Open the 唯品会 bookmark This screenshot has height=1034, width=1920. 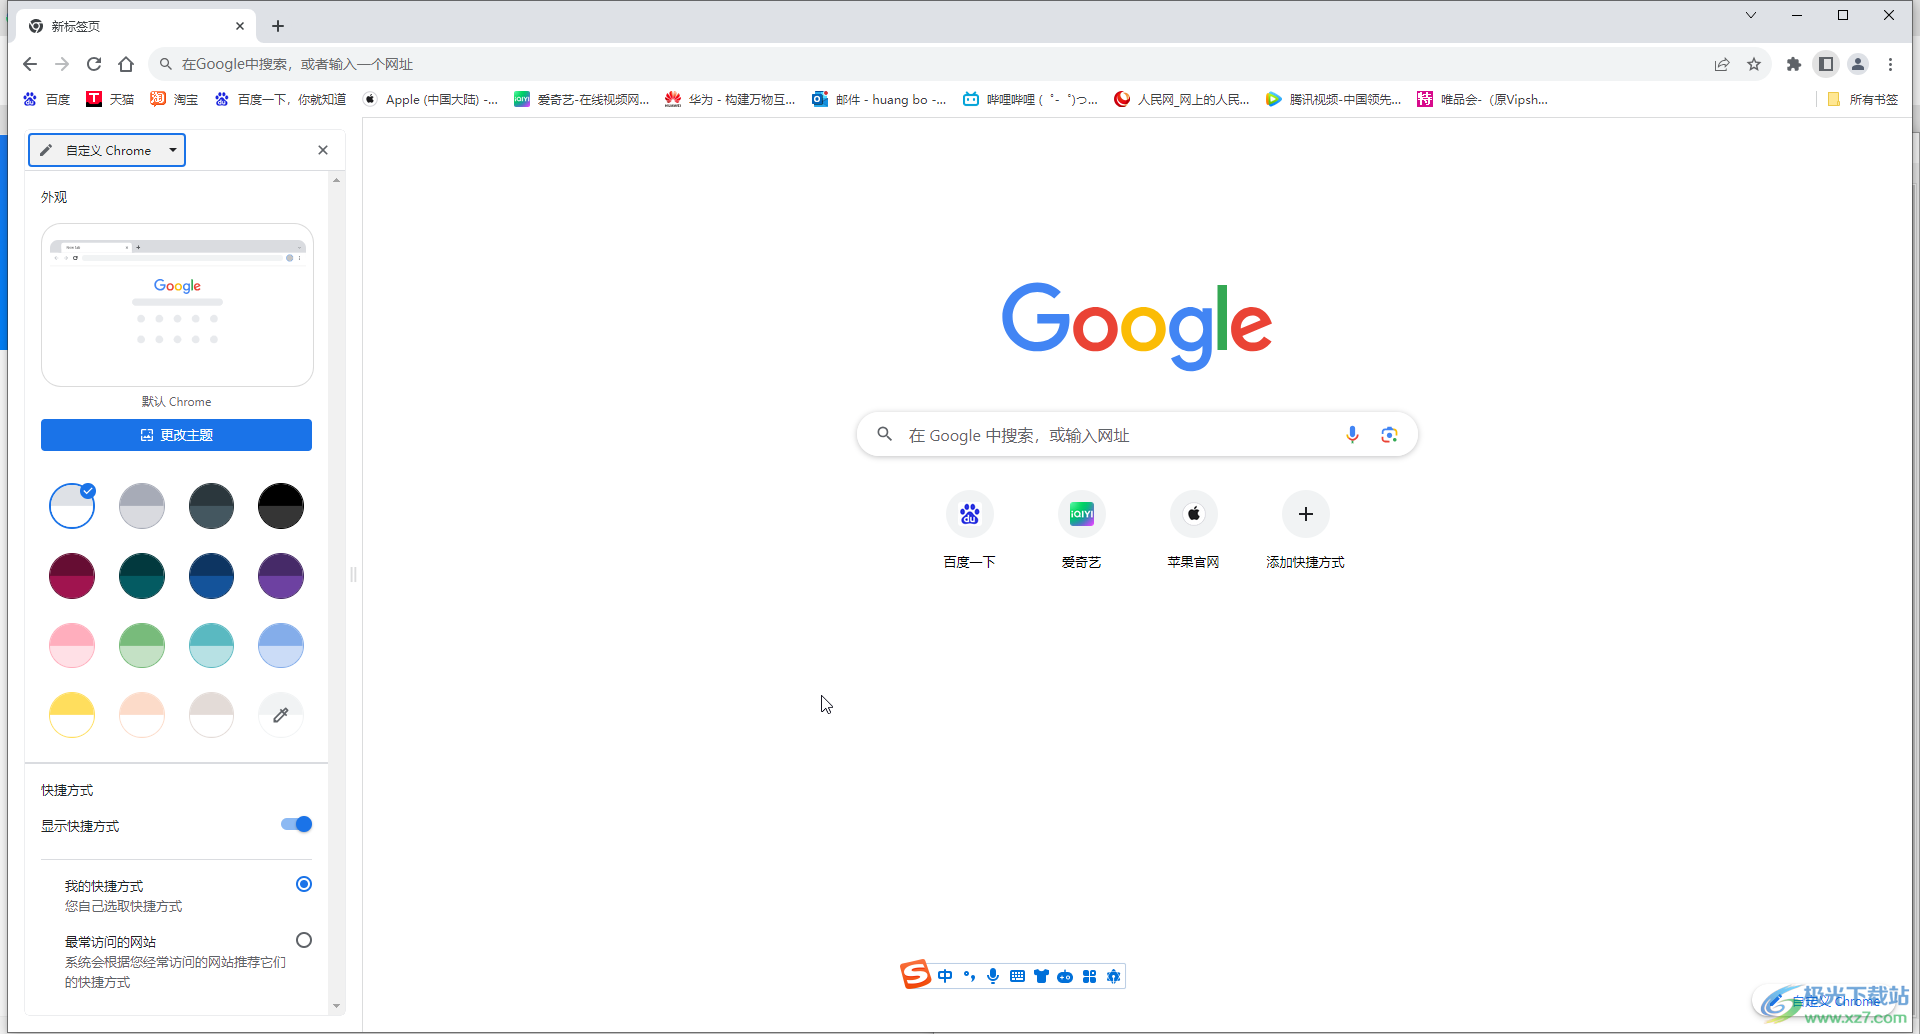[1483, 99]
